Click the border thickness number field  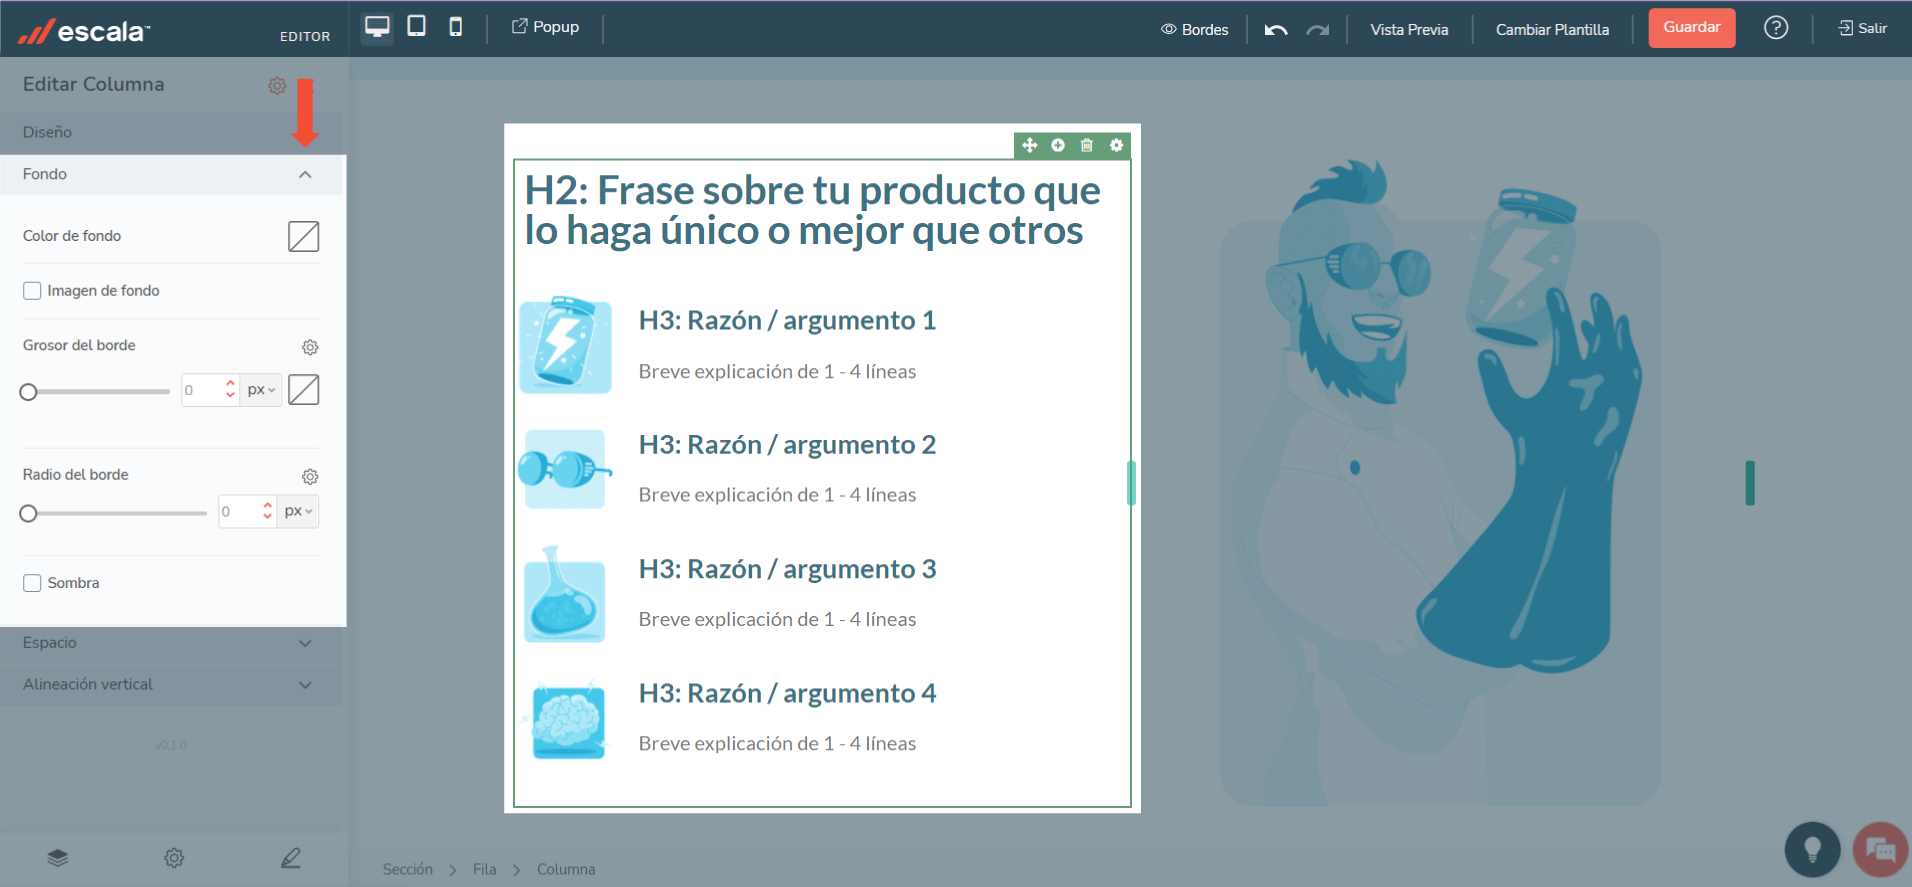[x=201, y=390]
